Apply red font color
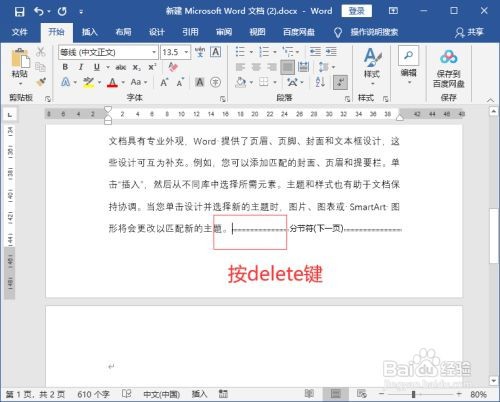The width and height of the screenshot is (500, 402). point(112,82)
